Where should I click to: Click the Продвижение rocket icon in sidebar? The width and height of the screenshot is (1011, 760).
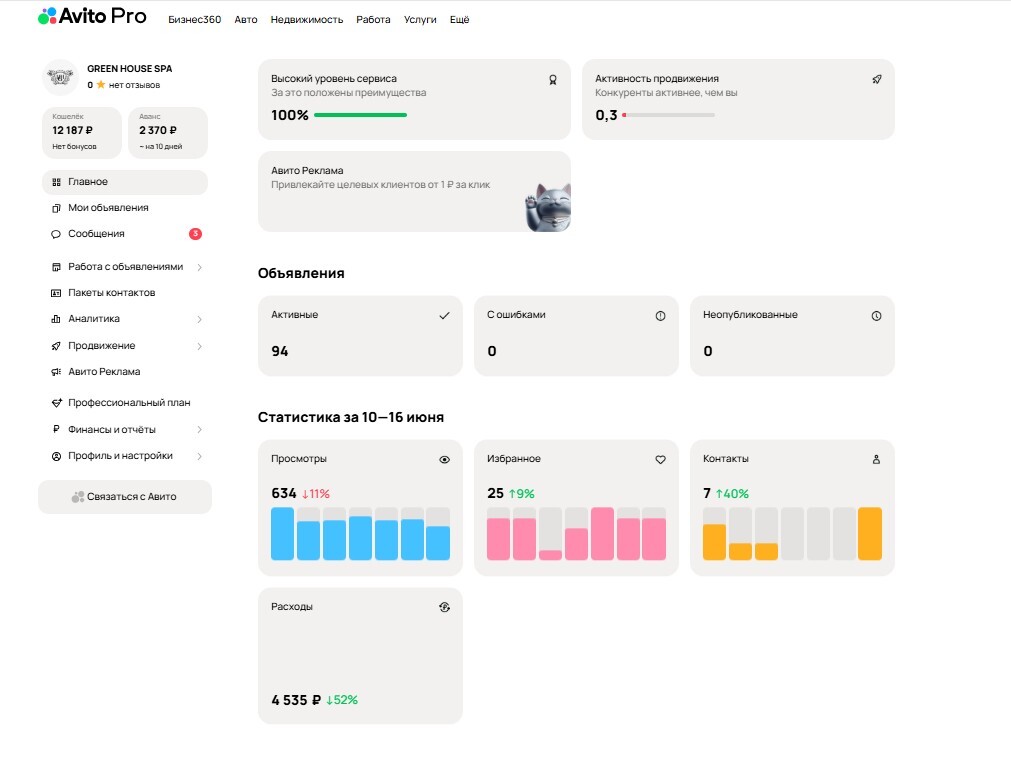click(x=56, y=346)
